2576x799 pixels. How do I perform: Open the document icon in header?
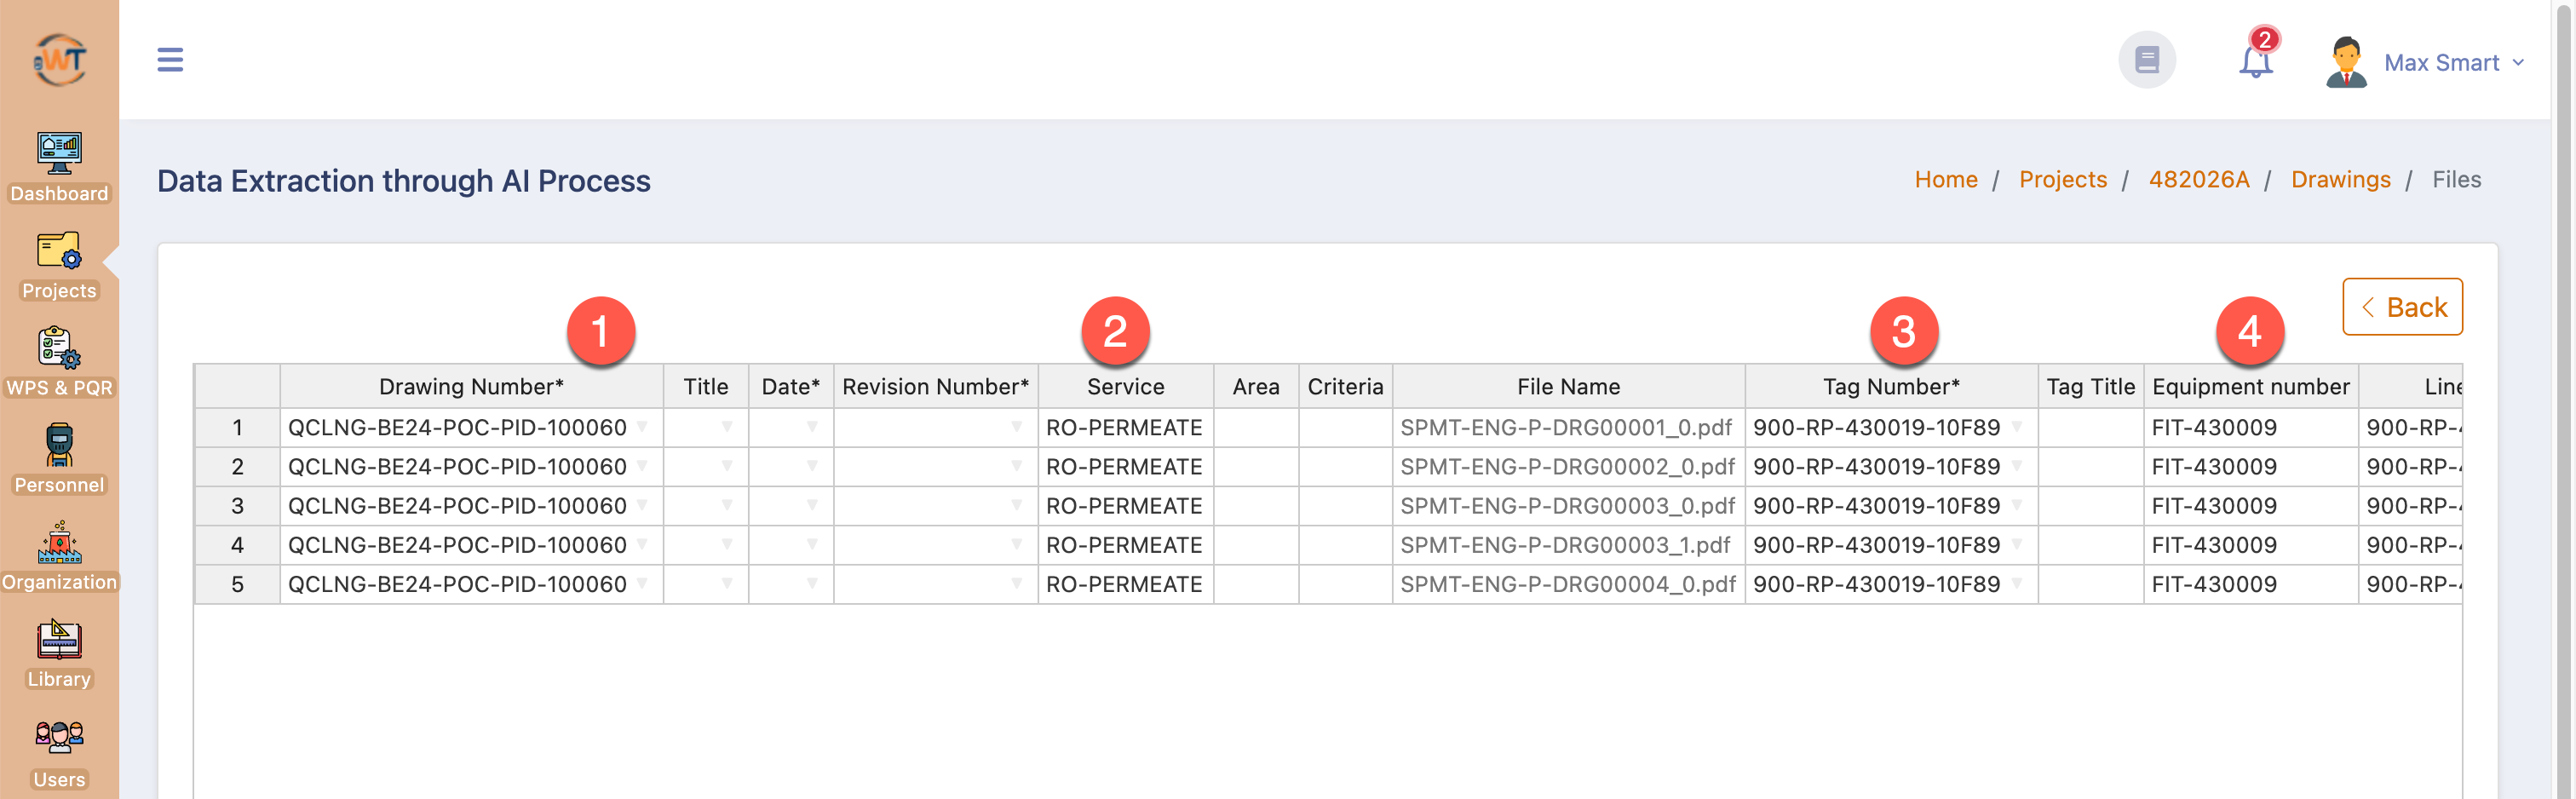pyautogui.click(x=2146, y=60)
